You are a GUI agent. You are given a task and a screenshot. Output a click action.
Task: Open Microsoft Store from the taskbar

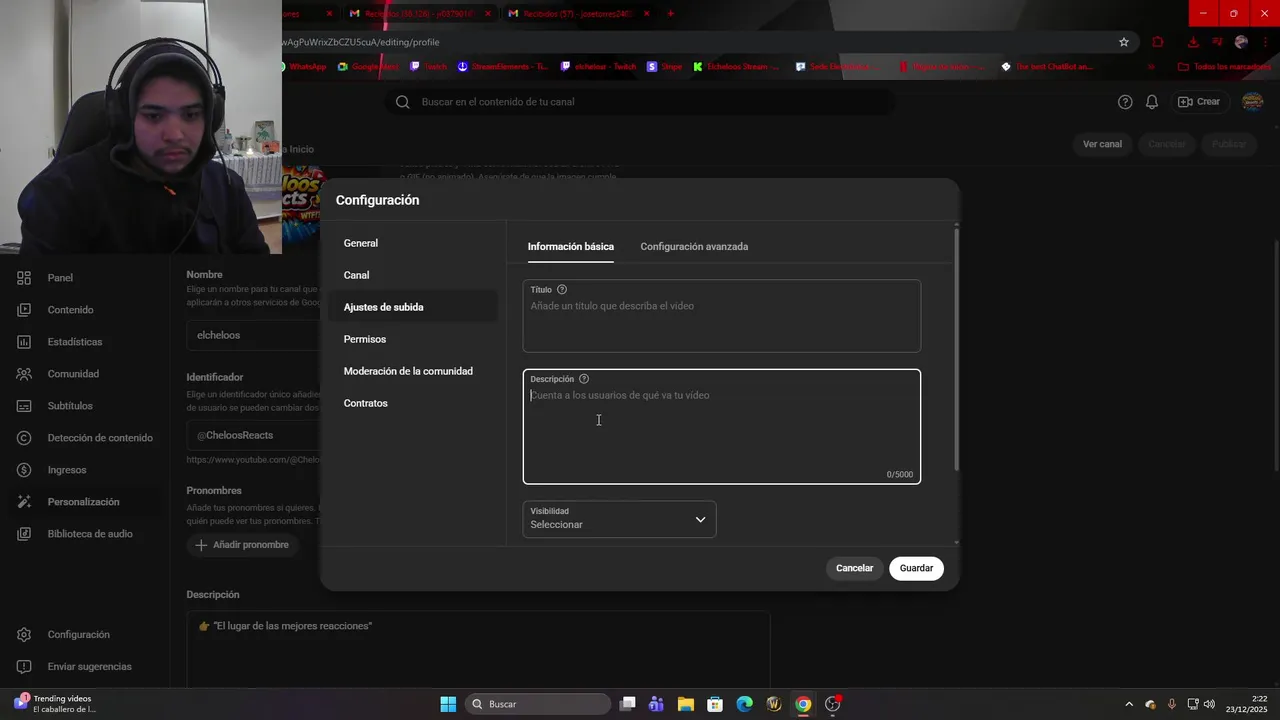click(x=715, y=704)
